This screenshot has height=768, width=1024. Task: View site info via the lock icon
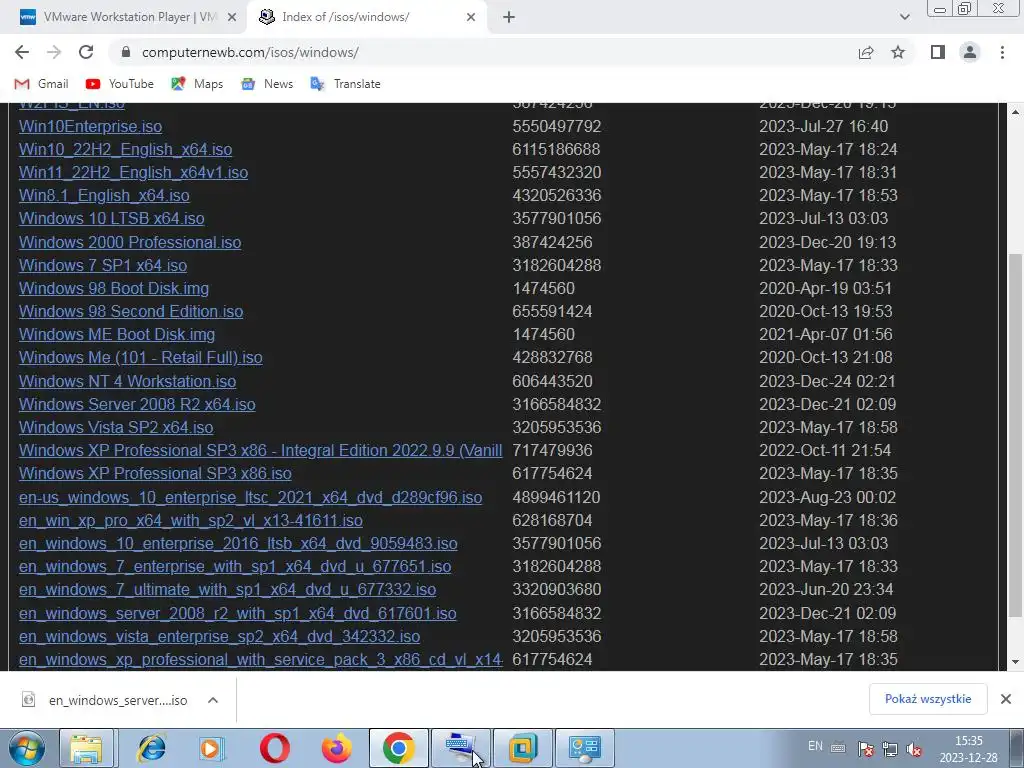click(x=126, y=52)
